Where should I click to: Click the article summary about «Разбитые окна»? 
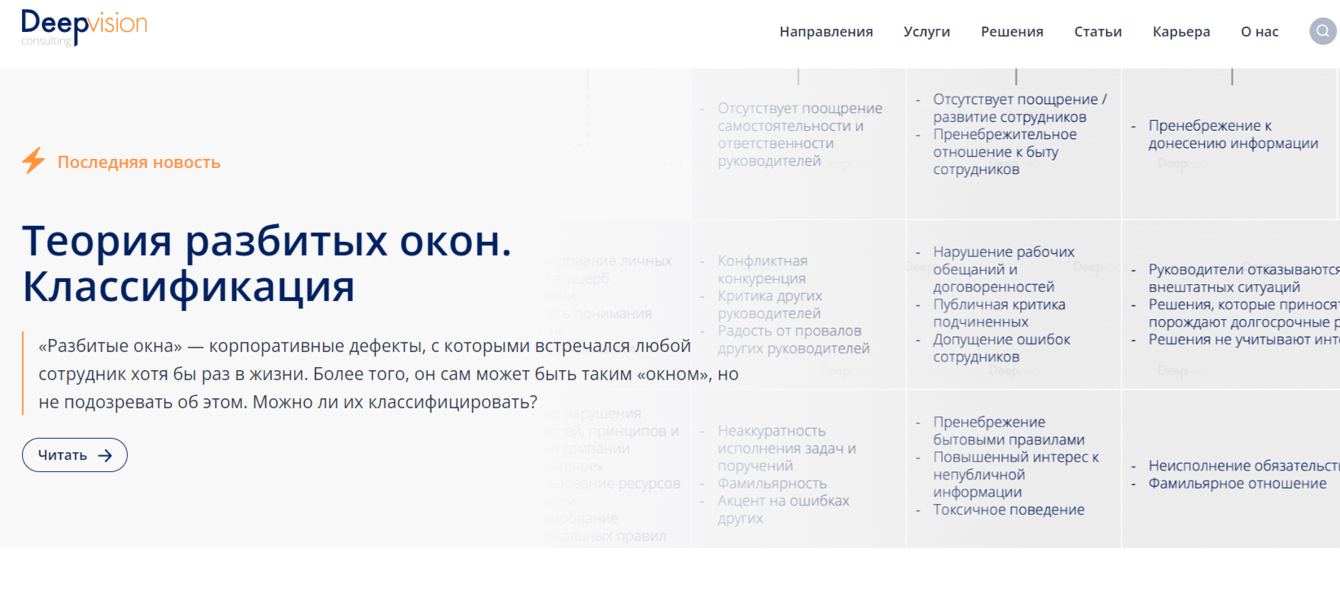388,374
